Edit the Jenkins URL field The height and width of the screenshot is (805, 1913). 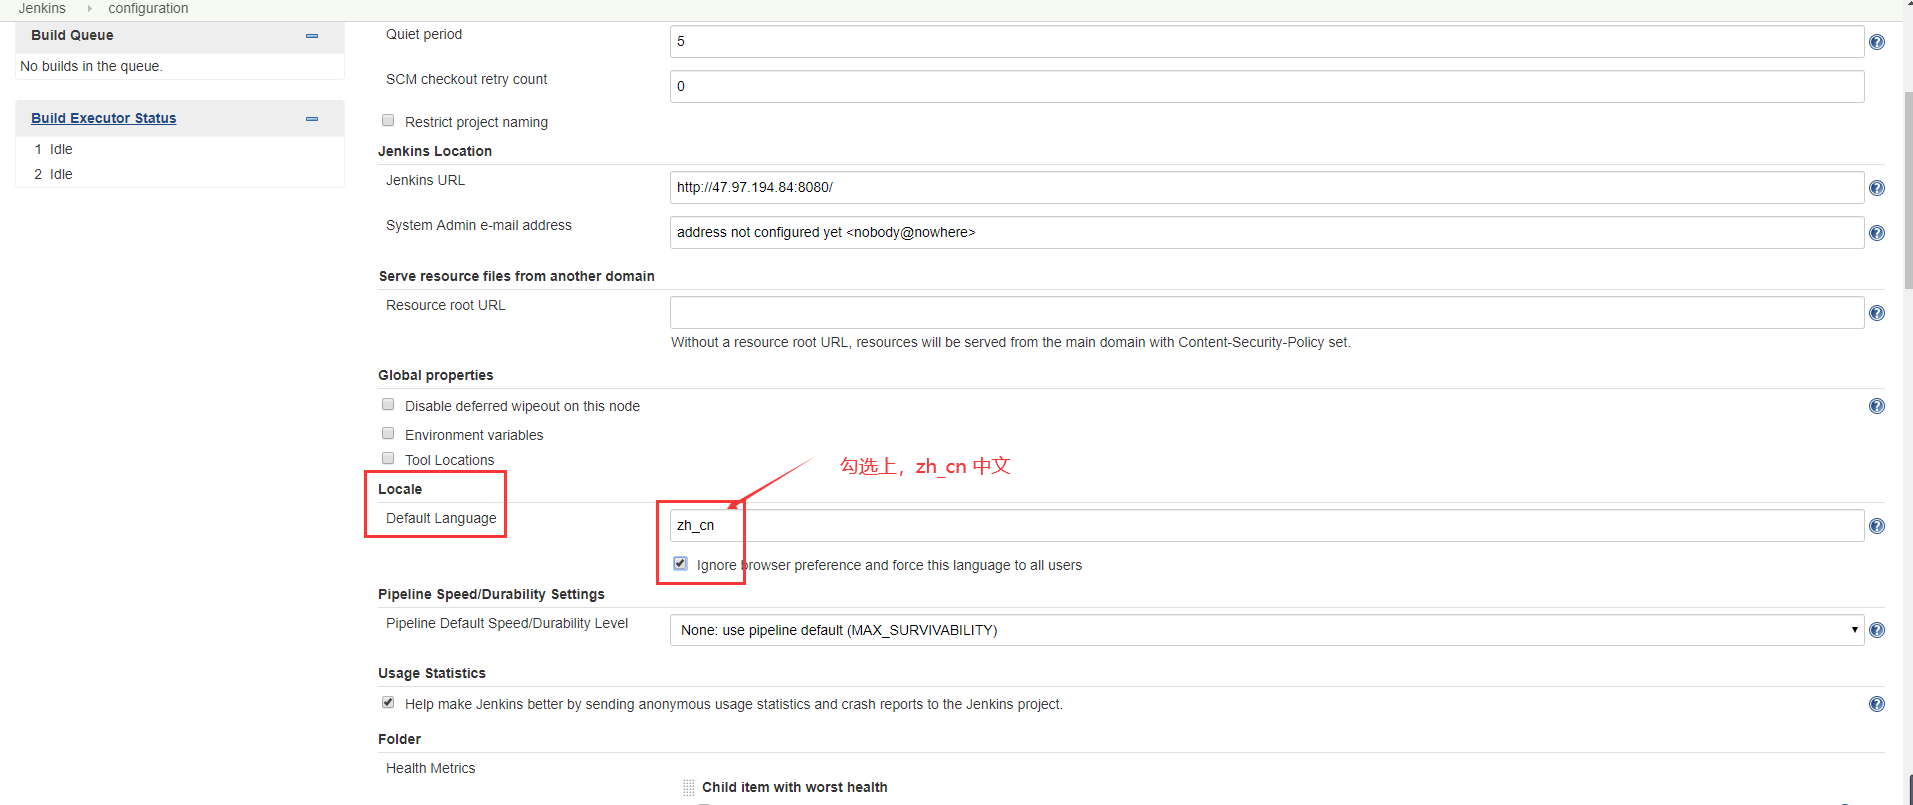coord(1267,188)
